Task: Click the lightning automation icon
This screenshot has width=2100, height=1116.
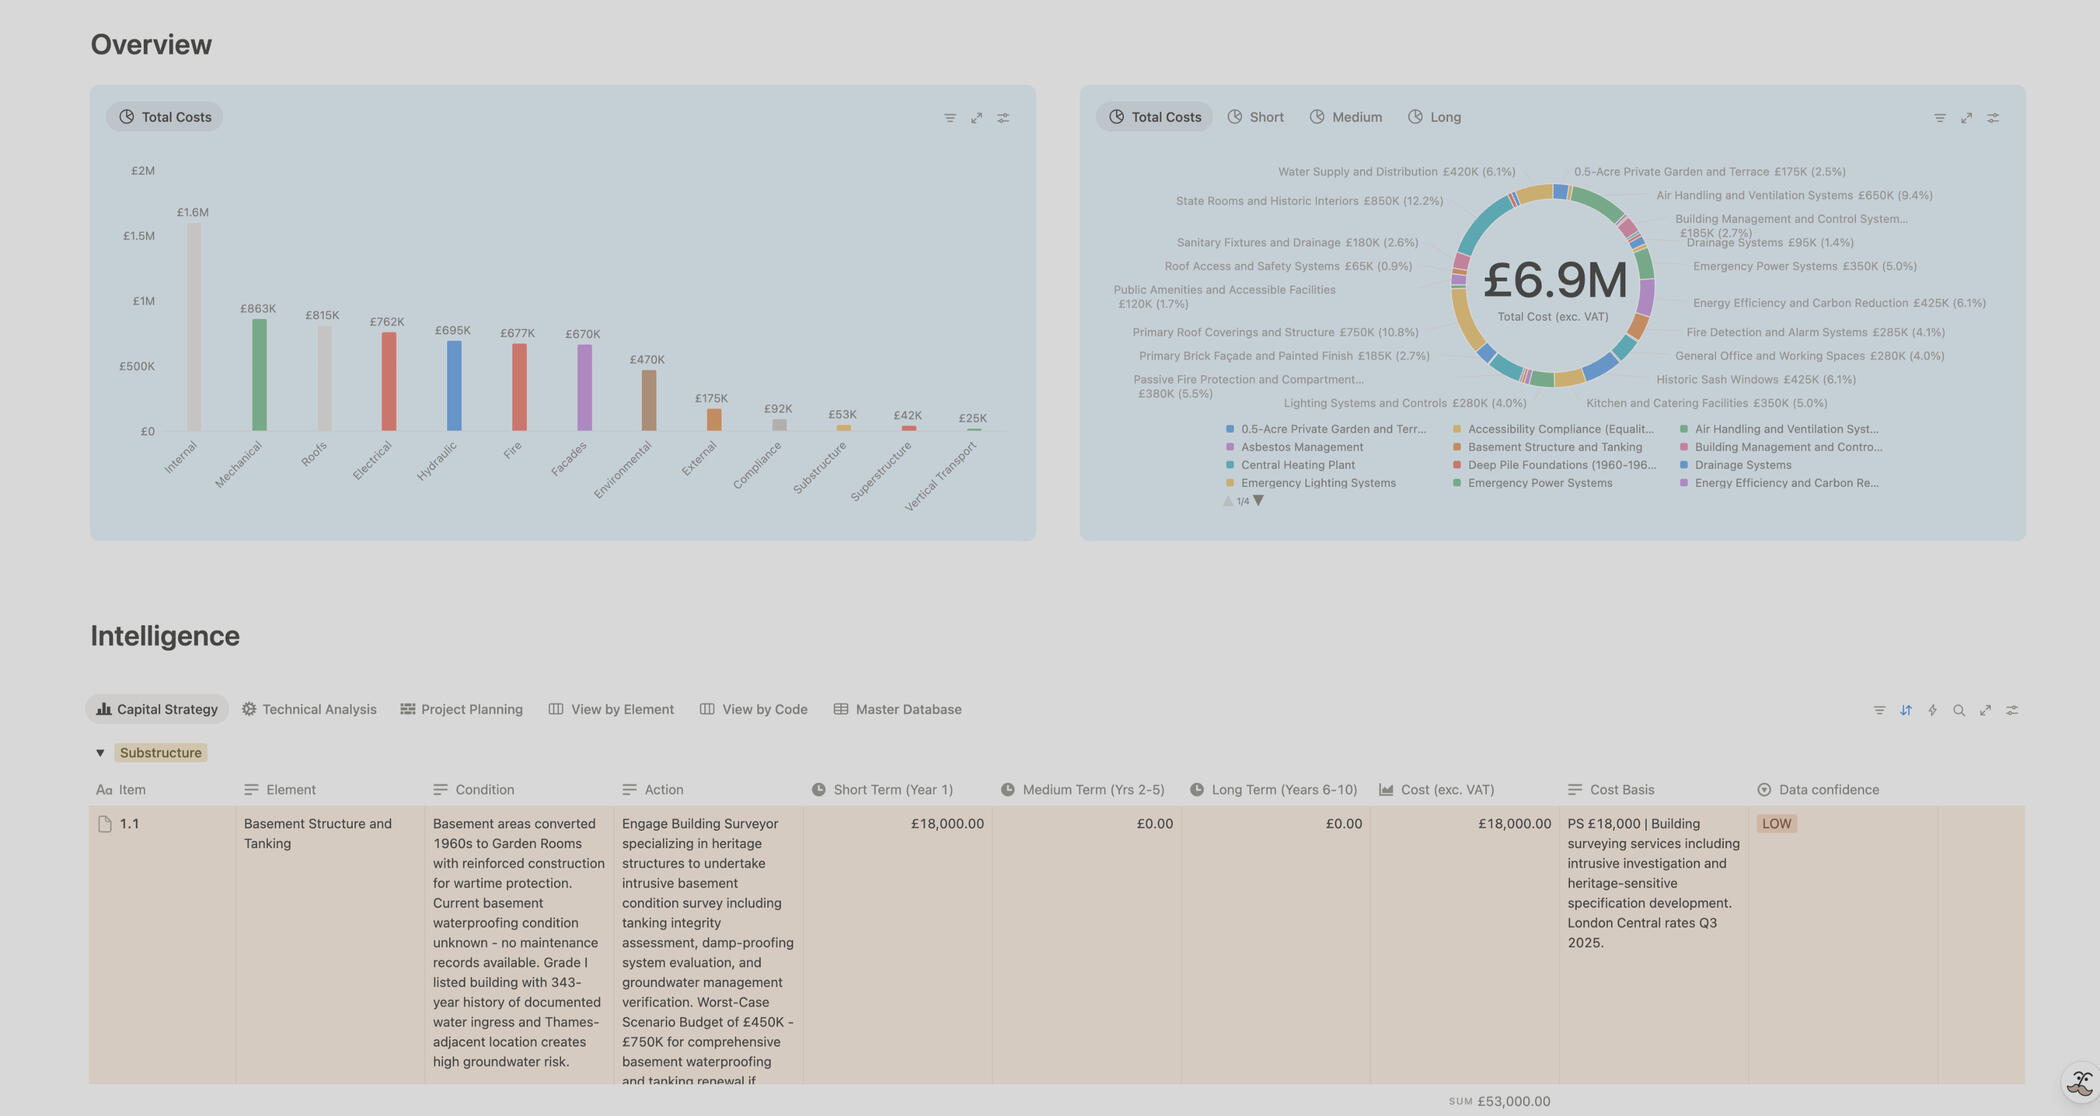Action: tap(1932, 710)
